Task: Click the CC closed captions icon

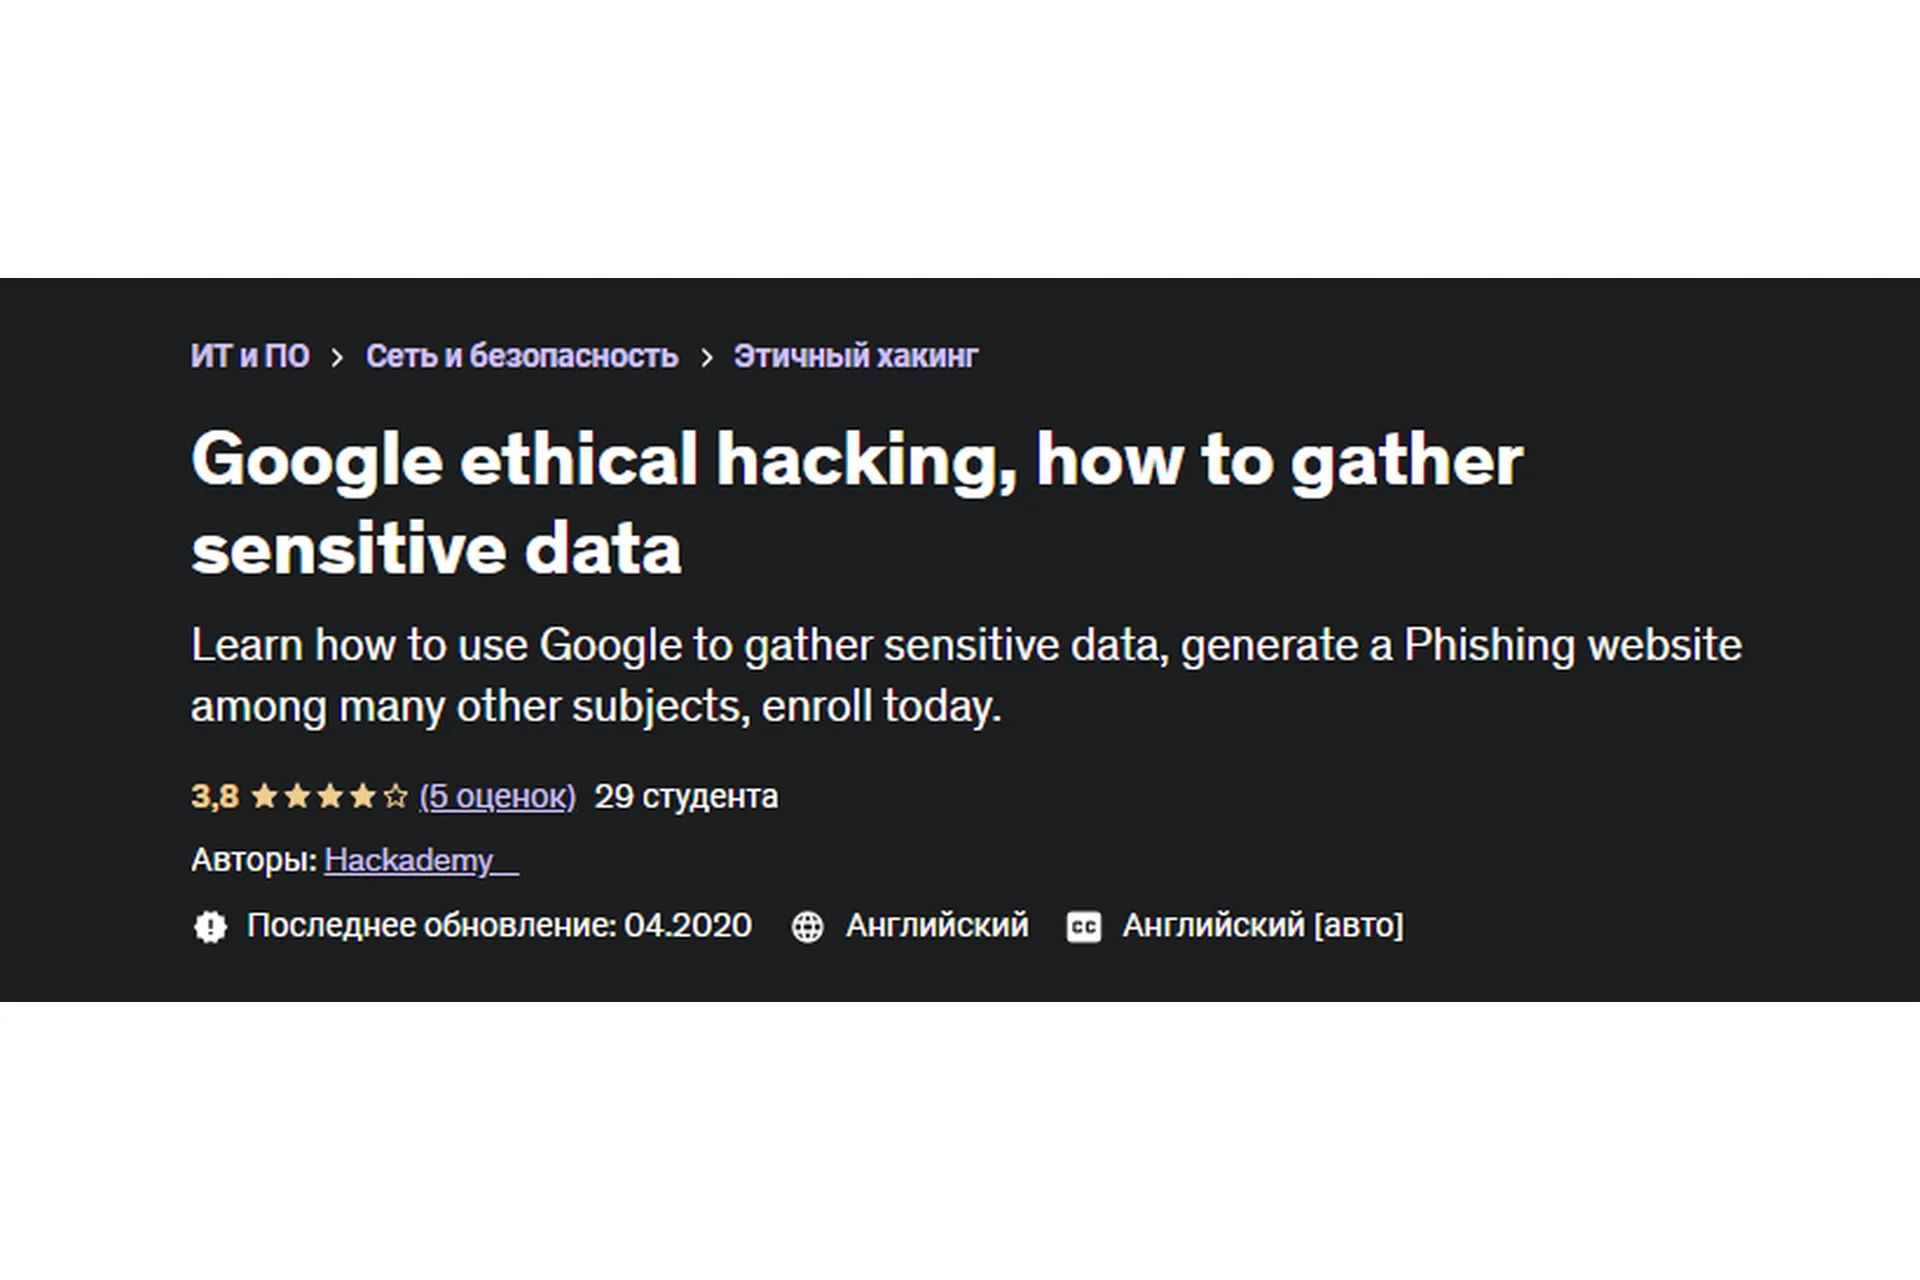Action: pos(1084,926)
